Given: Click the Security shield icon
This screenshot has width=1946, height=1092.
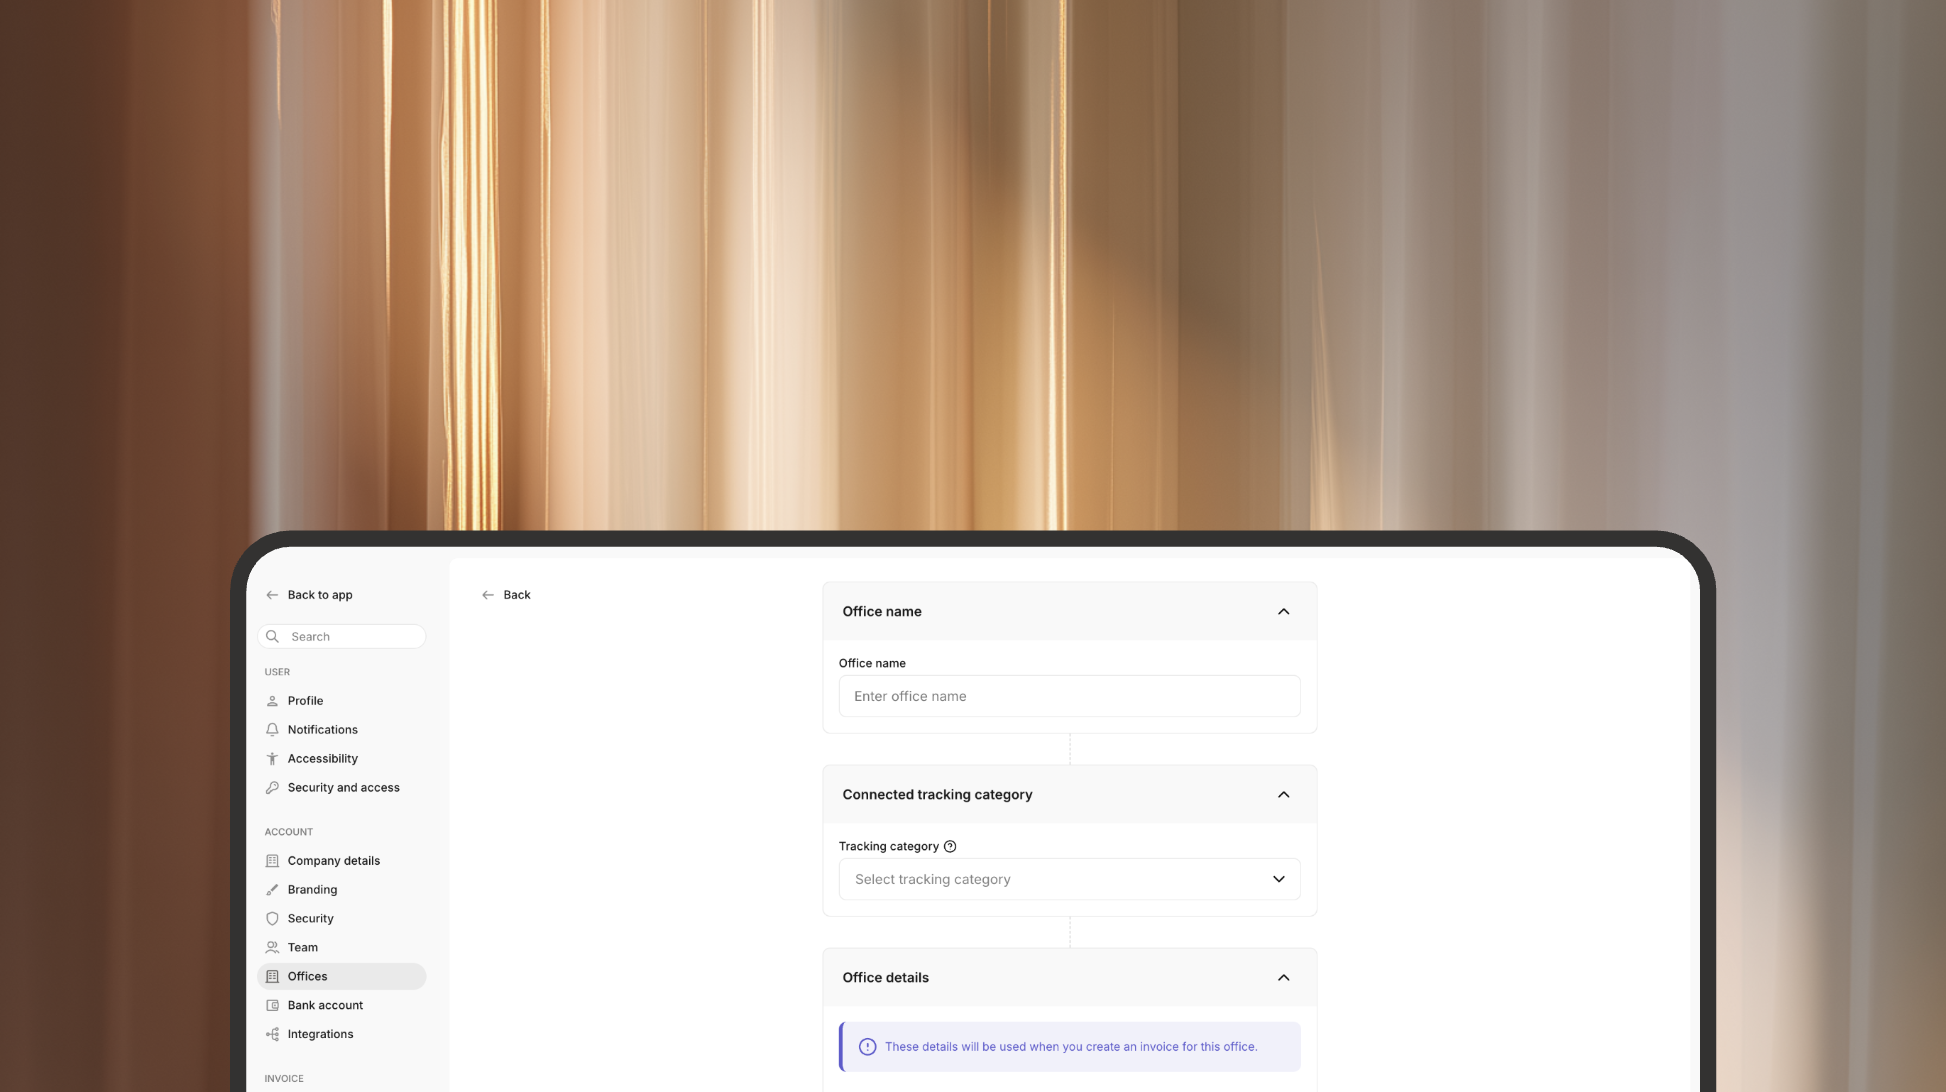Looking at the screenshot, I should [x=272, y=919].
